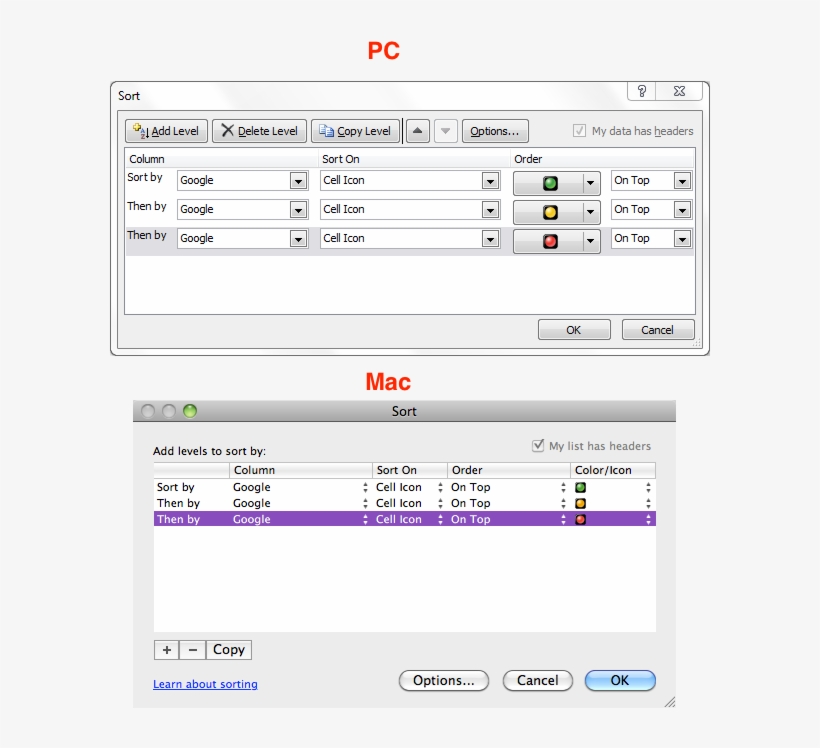
Task: Click the green zoom button on Mac window
Action: click(x=190, y=410)
